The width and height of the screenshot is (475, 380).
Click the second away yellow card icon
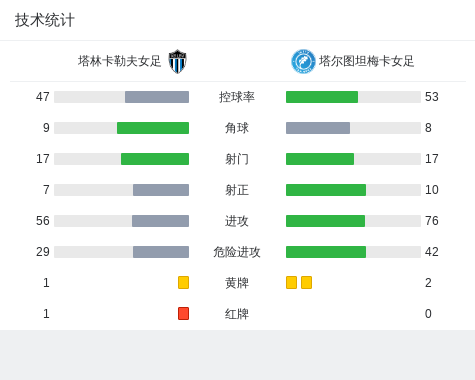click(306, 282)
